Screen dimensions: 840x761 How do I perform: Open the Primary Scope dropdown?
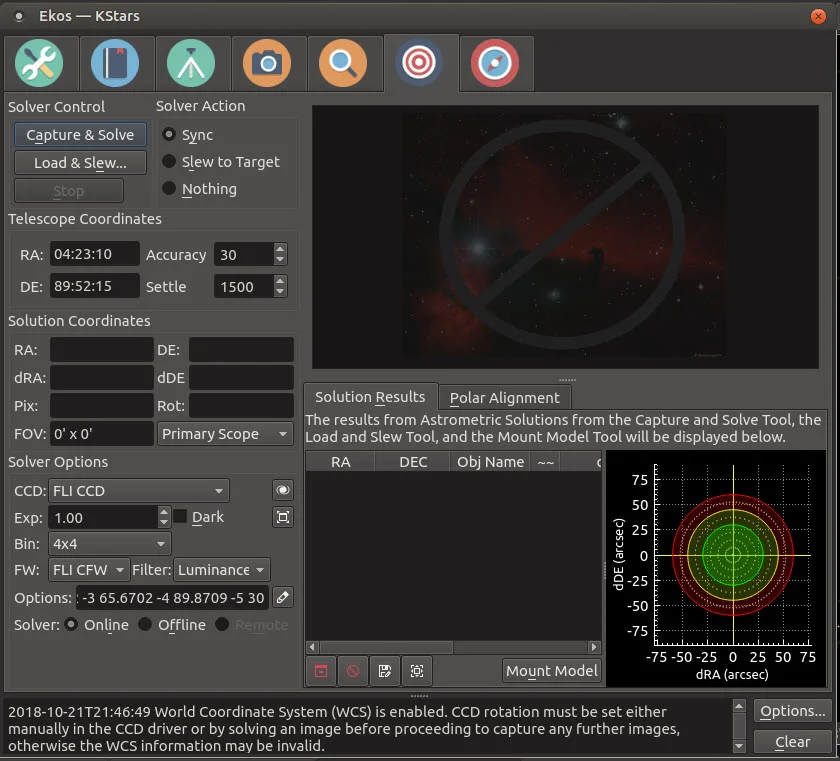pos(225,434)
